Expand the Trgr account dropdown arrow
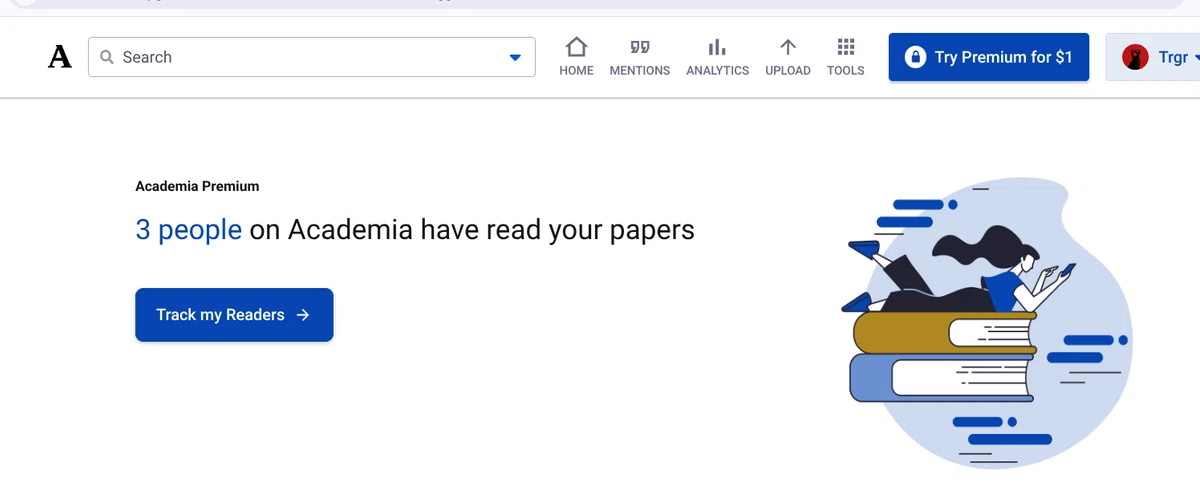The width and height of the screenshot is (1200, 483). 1196,58
